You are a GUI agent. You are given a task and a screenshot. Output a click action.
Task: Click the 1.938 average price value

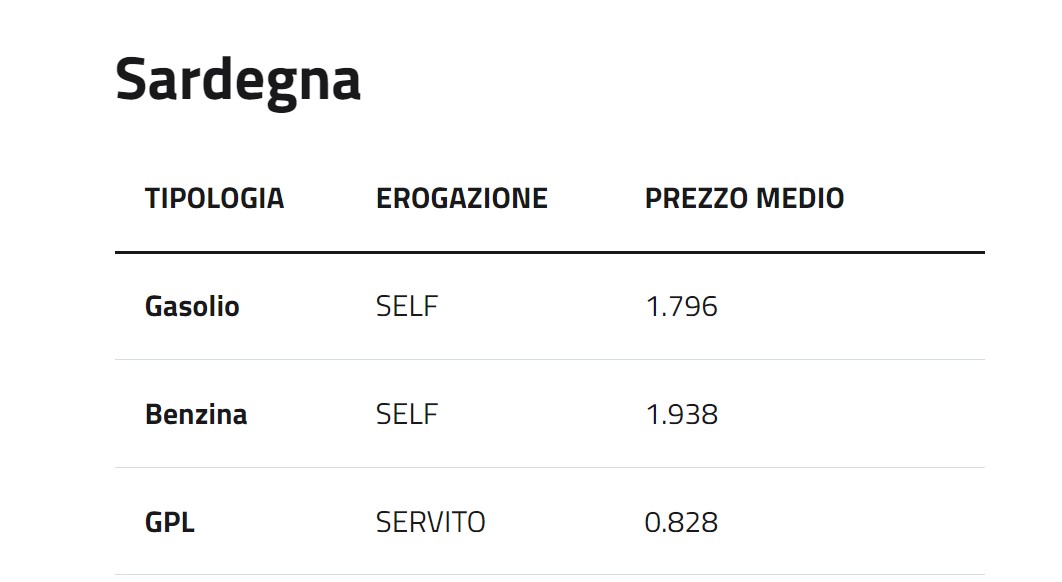tap(681, 414)
